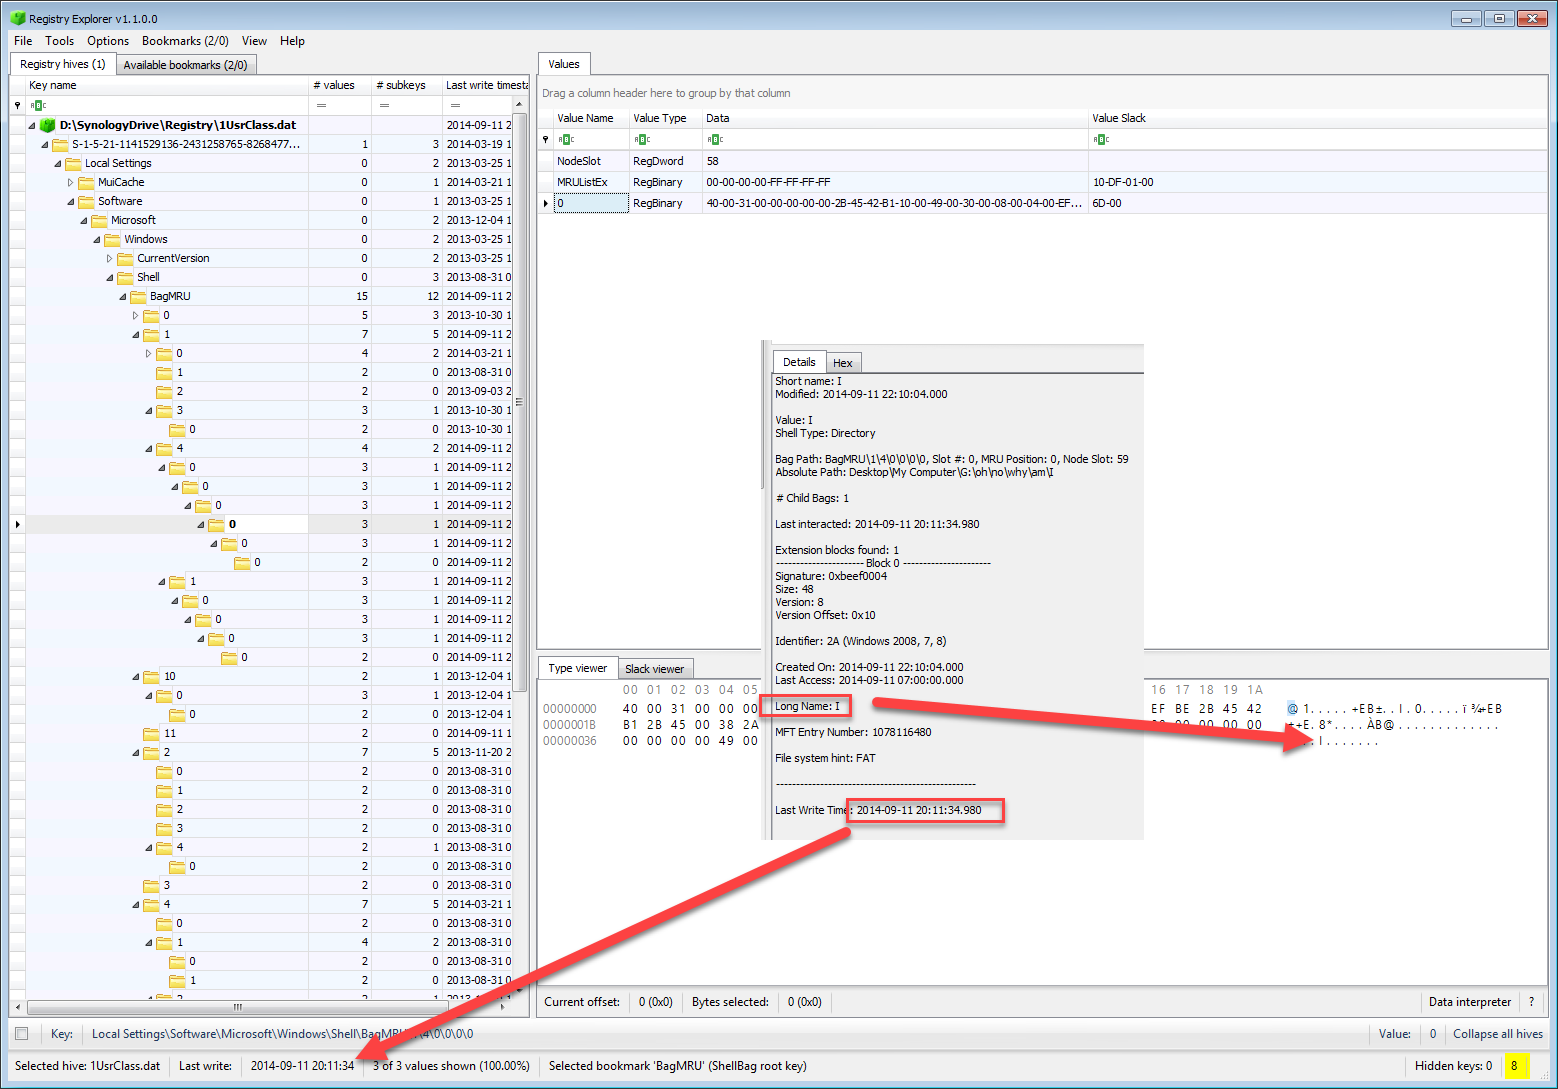Click the folder icon beside MuiCache
This screenshot has height=1089, width=1558.
84,182
